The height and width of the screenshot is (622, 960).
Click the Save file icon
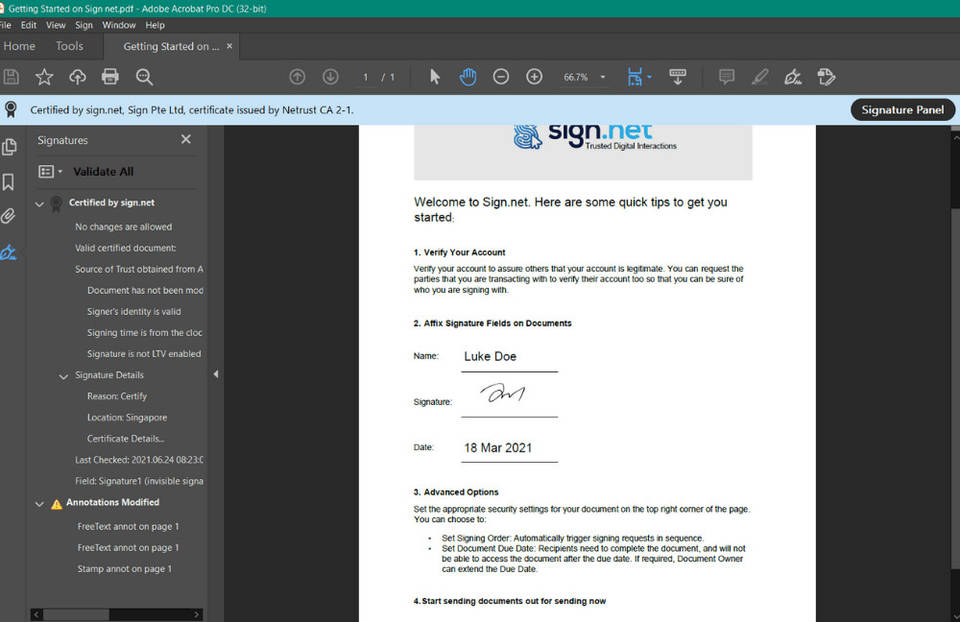coord(11,77)
